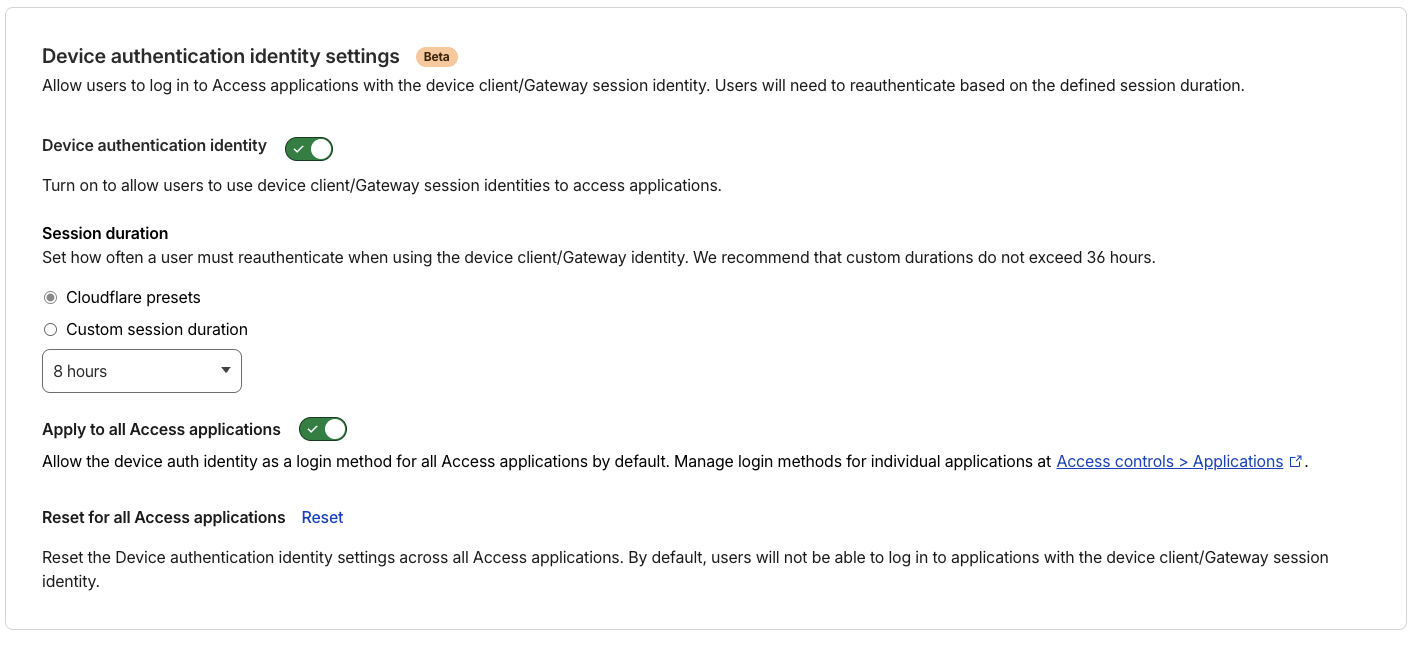This screenshot has height=652, width=1417.
Task: Click the Apply to all Access applications label
Action: pyautogui.click(x=161, y=429)
